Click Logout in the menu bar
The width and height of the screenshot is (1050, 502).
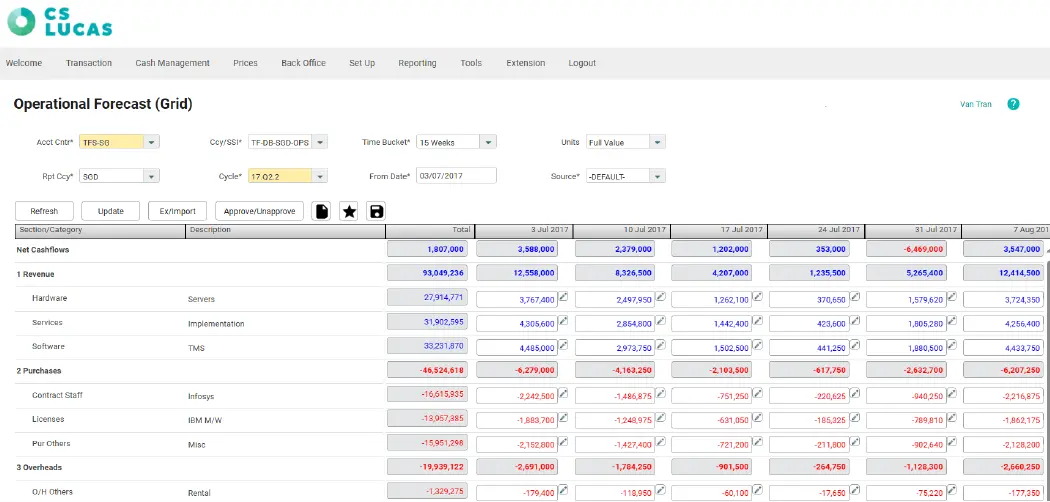[582, 63]
